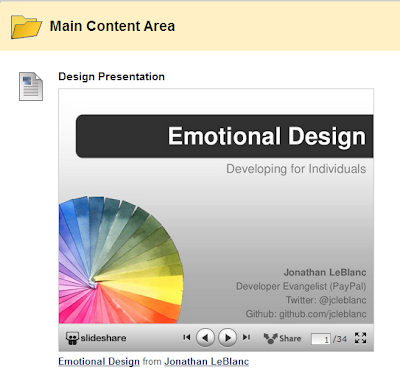Click the Developing for Individuals subtitle
This screenshot has height=384, width=400.
pyautogui.click(x=296, y=169)
